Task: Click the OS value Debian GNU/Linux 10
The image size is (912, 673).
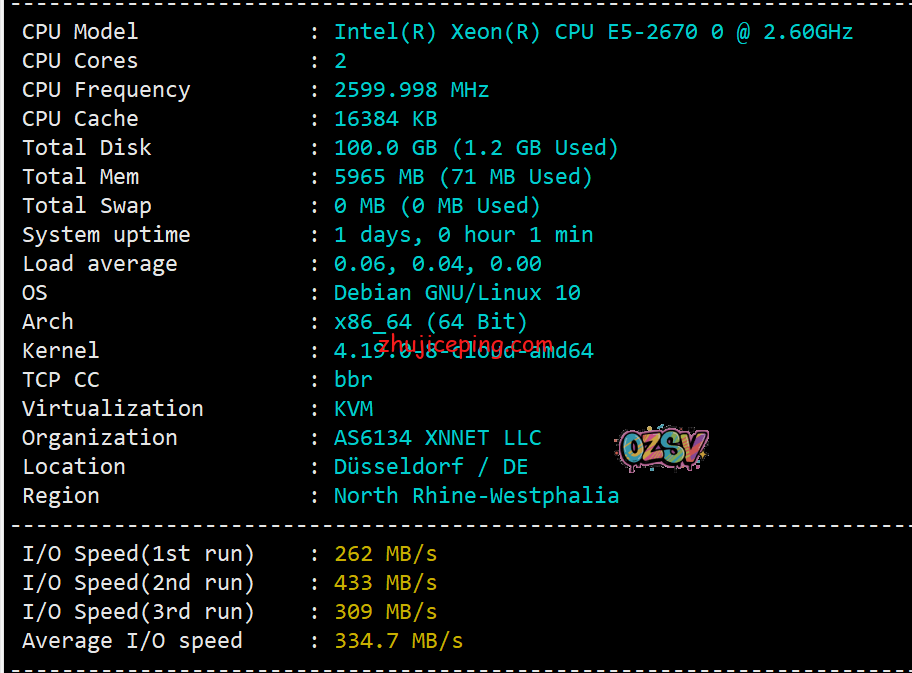Action: (457, 293)
